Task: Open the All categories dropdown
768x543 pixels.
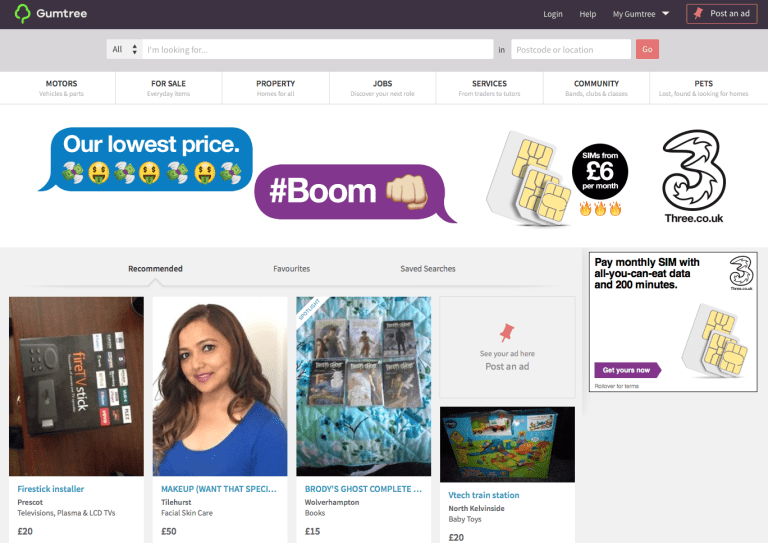Action: (x=124, y=49)
